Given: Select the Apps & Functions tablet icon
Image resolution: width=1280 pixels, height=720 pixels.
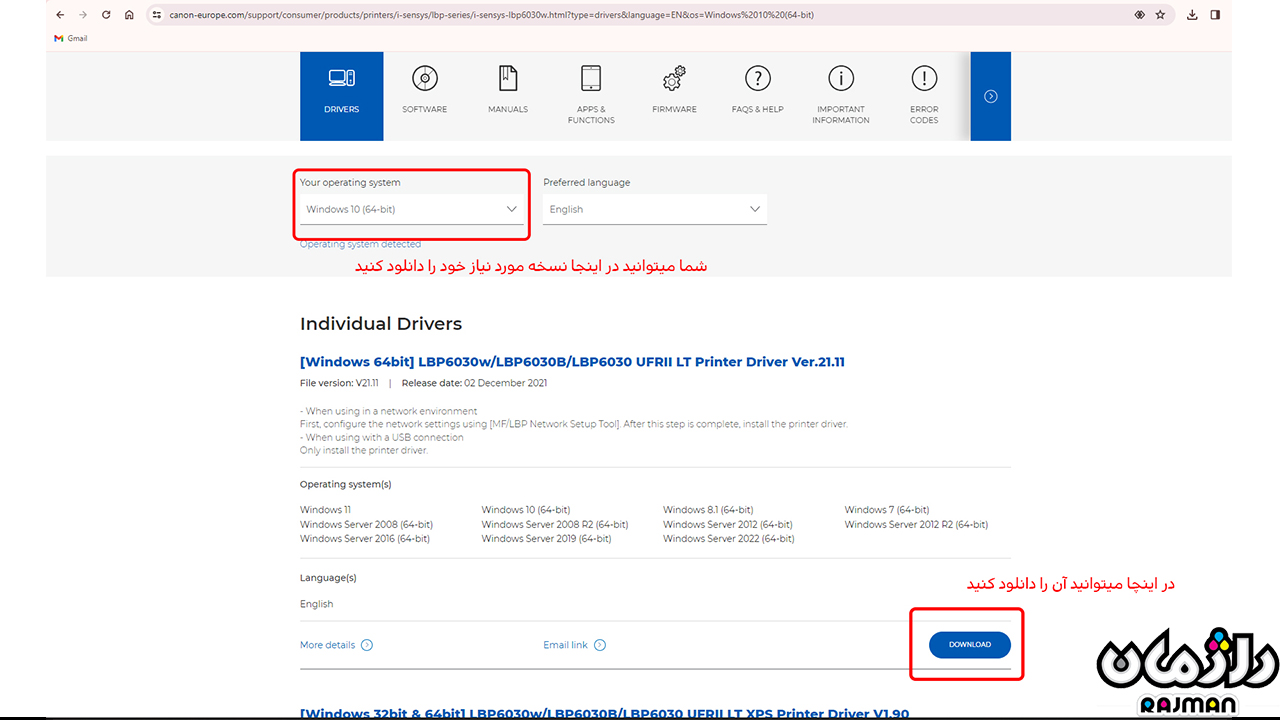Looking at the screenshot, I should point(591,78).
